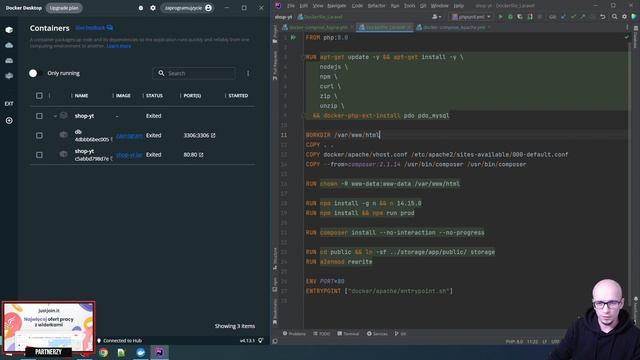
Task: Switch to the first docker-compose editor tab
Action: 318,27
